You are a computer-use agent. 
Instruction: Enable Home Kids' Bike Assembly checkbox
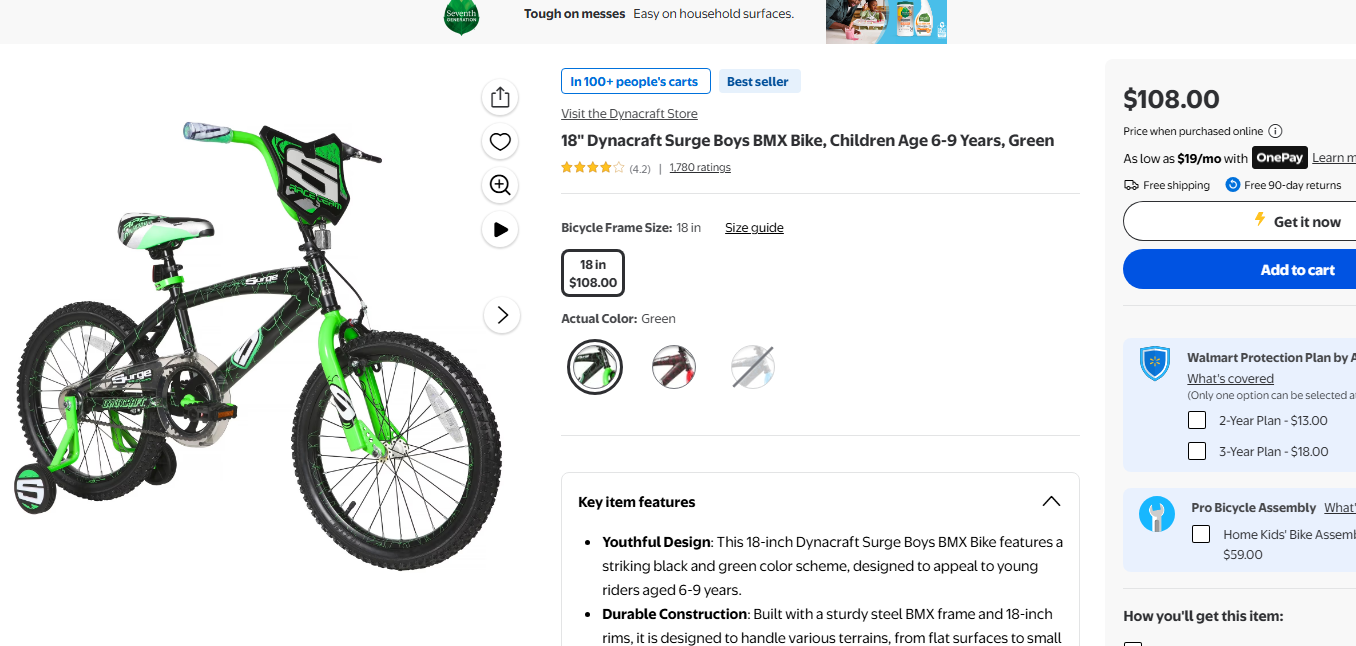(1201, 534)
